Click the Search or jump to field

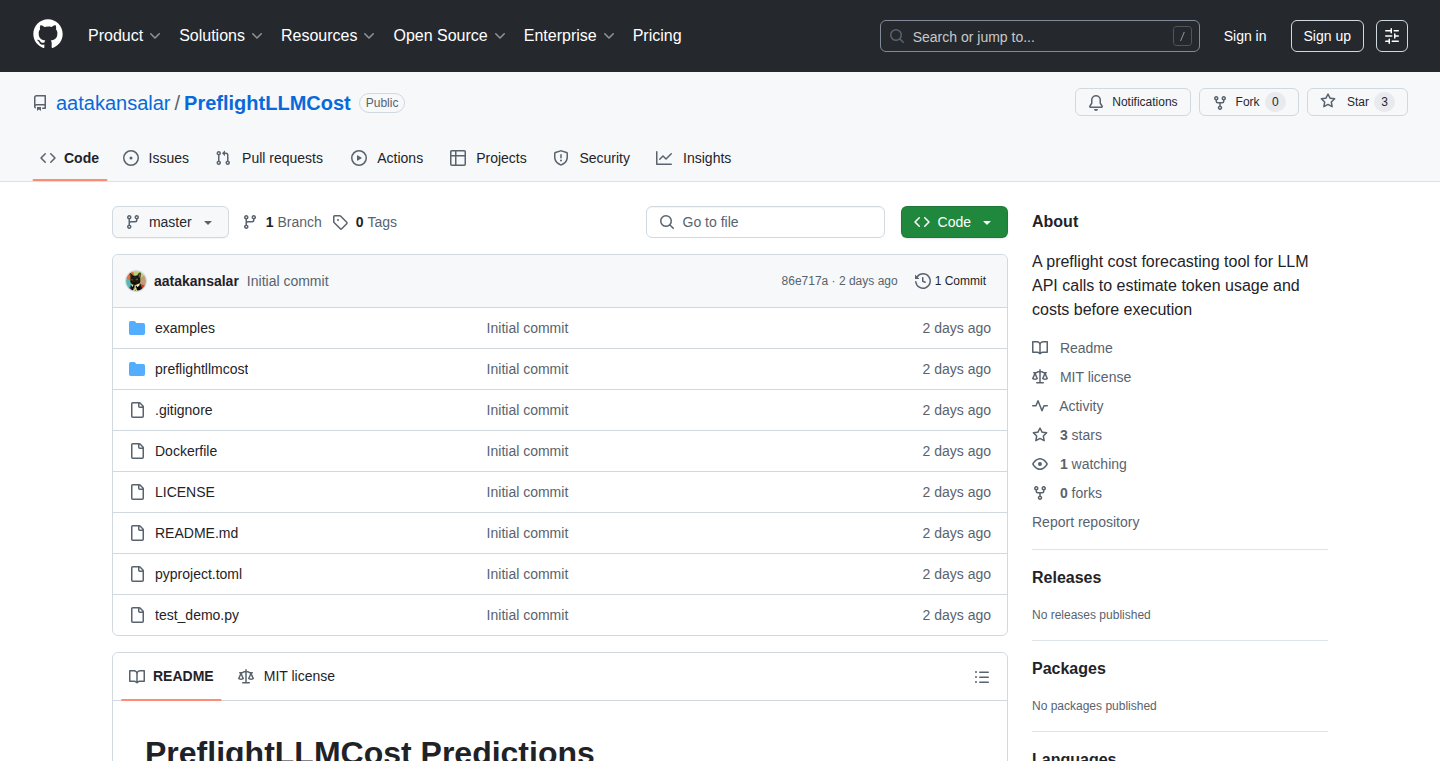pyautogui.click(x=1040, y=36)
